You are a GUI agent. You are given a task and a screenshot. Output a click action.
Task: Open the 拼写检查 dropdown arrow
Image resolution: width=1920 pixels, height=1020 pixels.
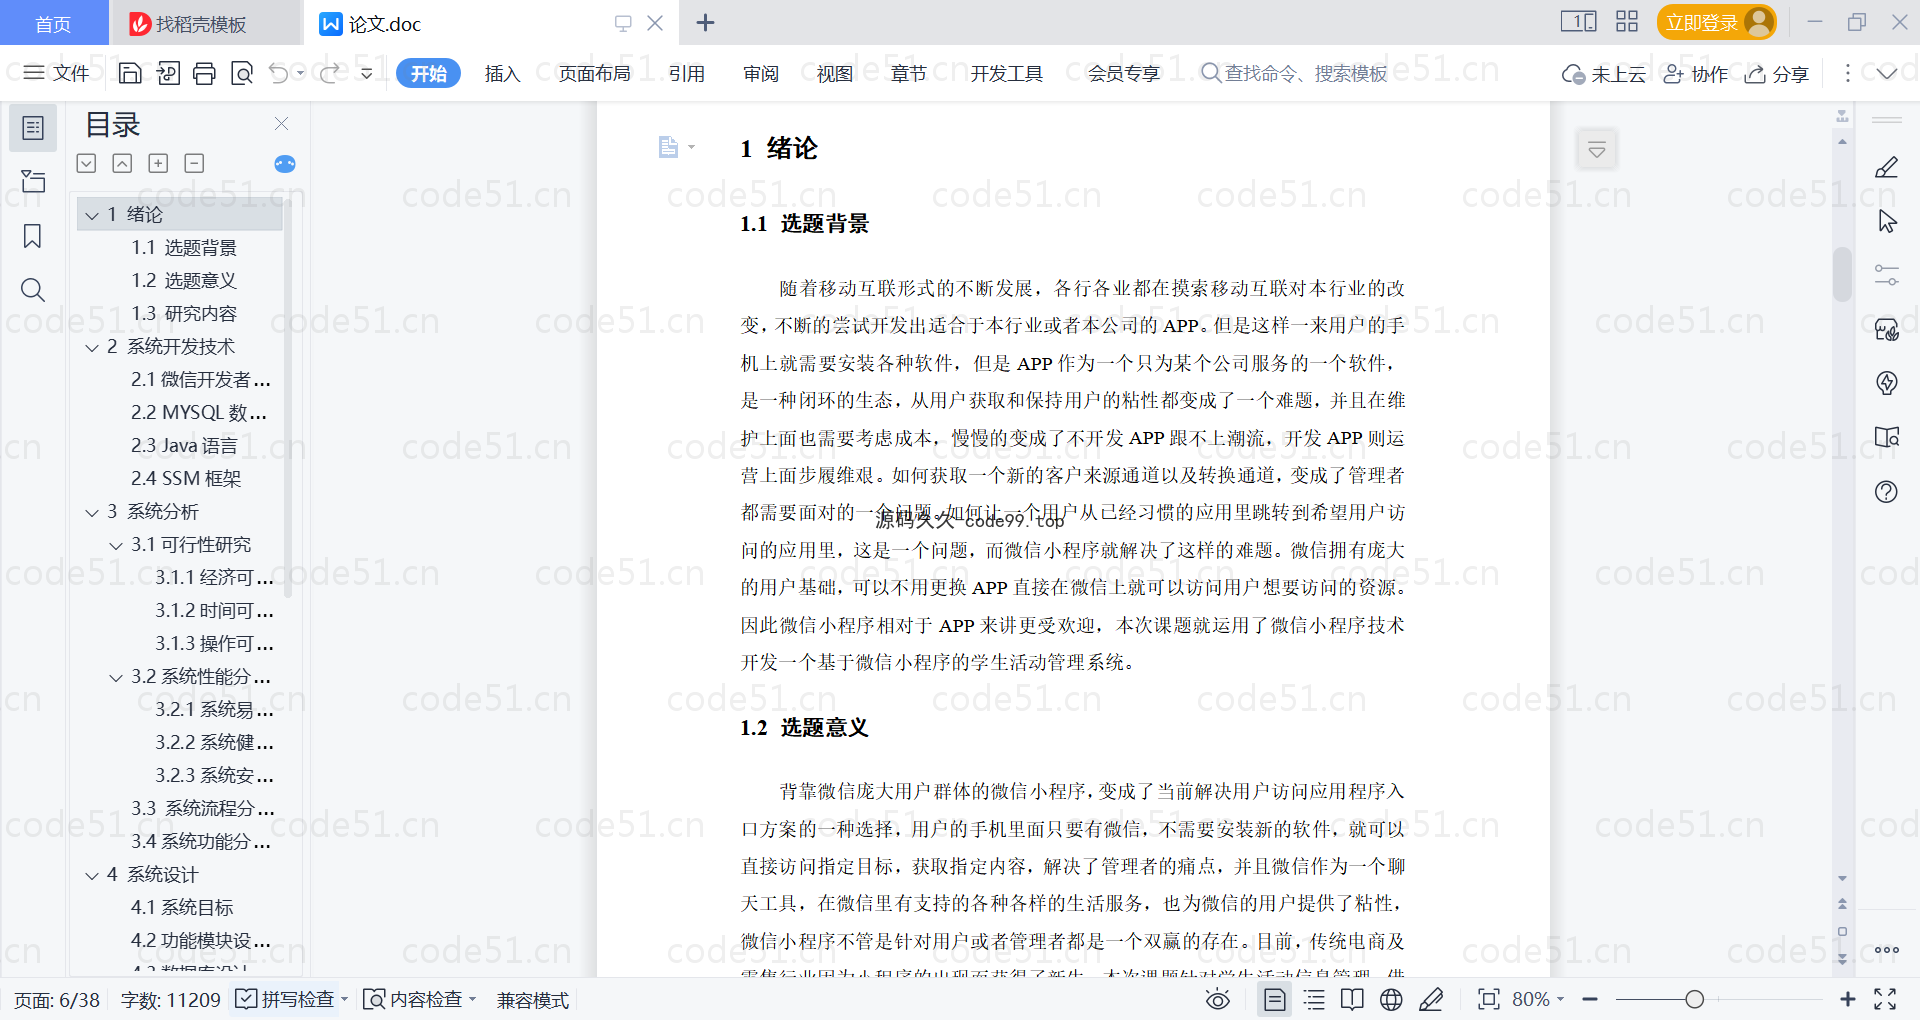click(344, 999)
